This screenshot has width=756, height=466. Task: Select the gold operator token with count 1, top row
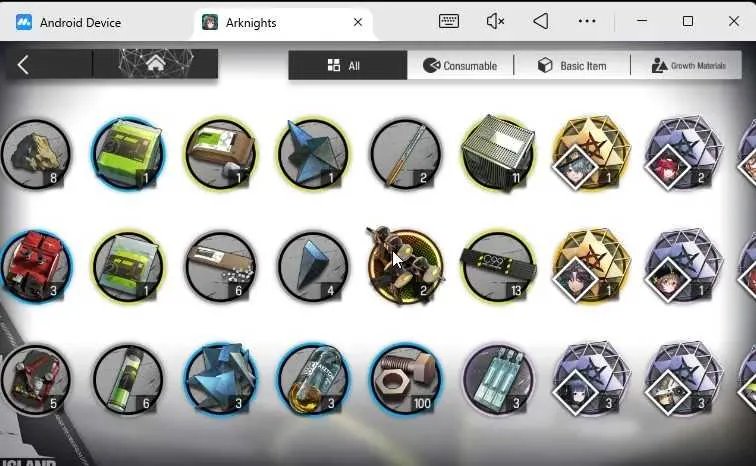point(591,153)
